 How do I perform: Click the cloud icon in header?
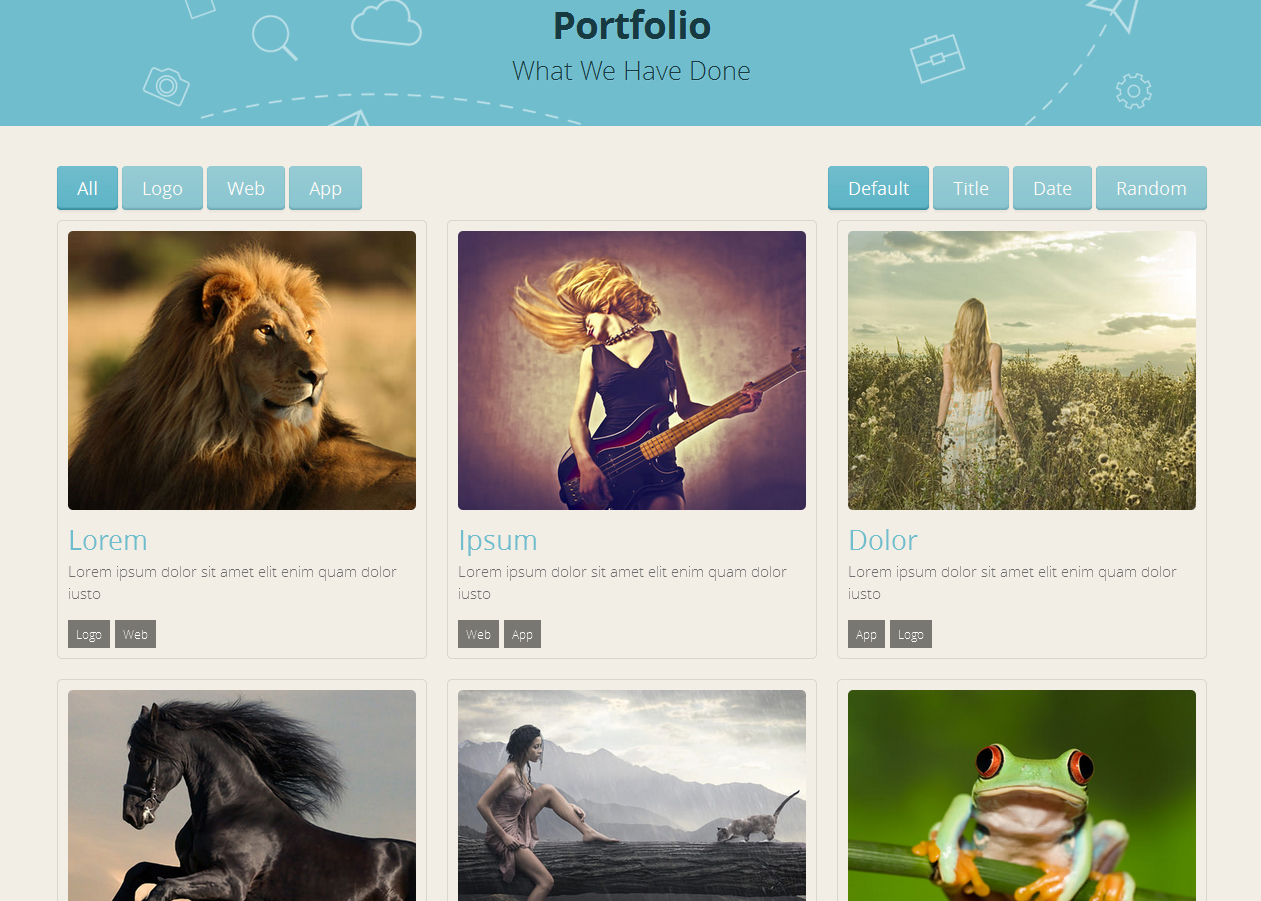(x=386, y=22)
